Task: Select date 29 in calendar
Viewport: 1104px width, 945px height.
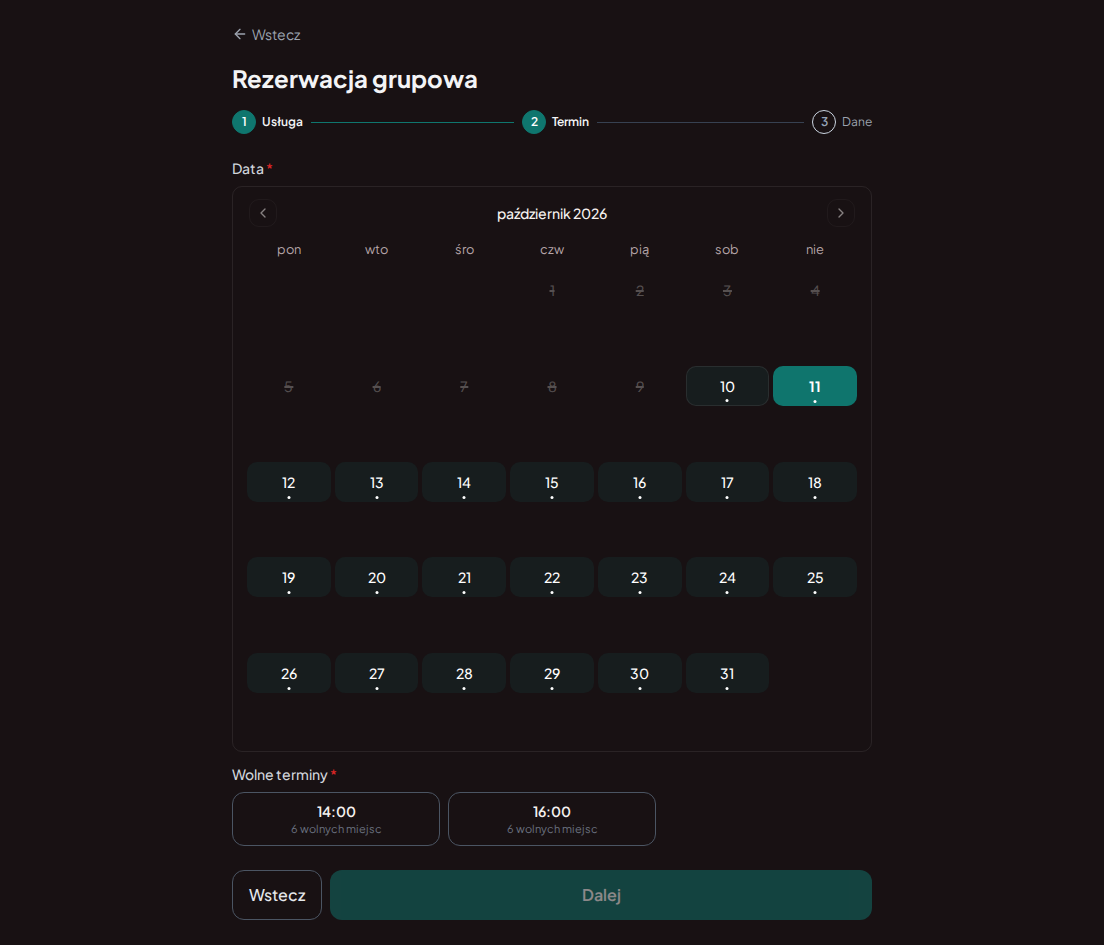Action: (552, 673)
